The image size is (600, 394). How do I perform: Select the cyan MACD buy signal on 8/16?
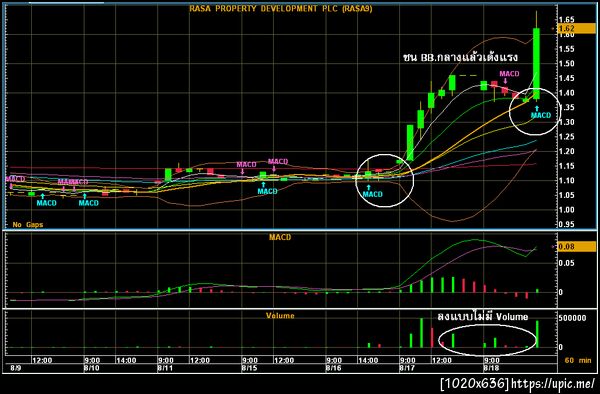372,191
